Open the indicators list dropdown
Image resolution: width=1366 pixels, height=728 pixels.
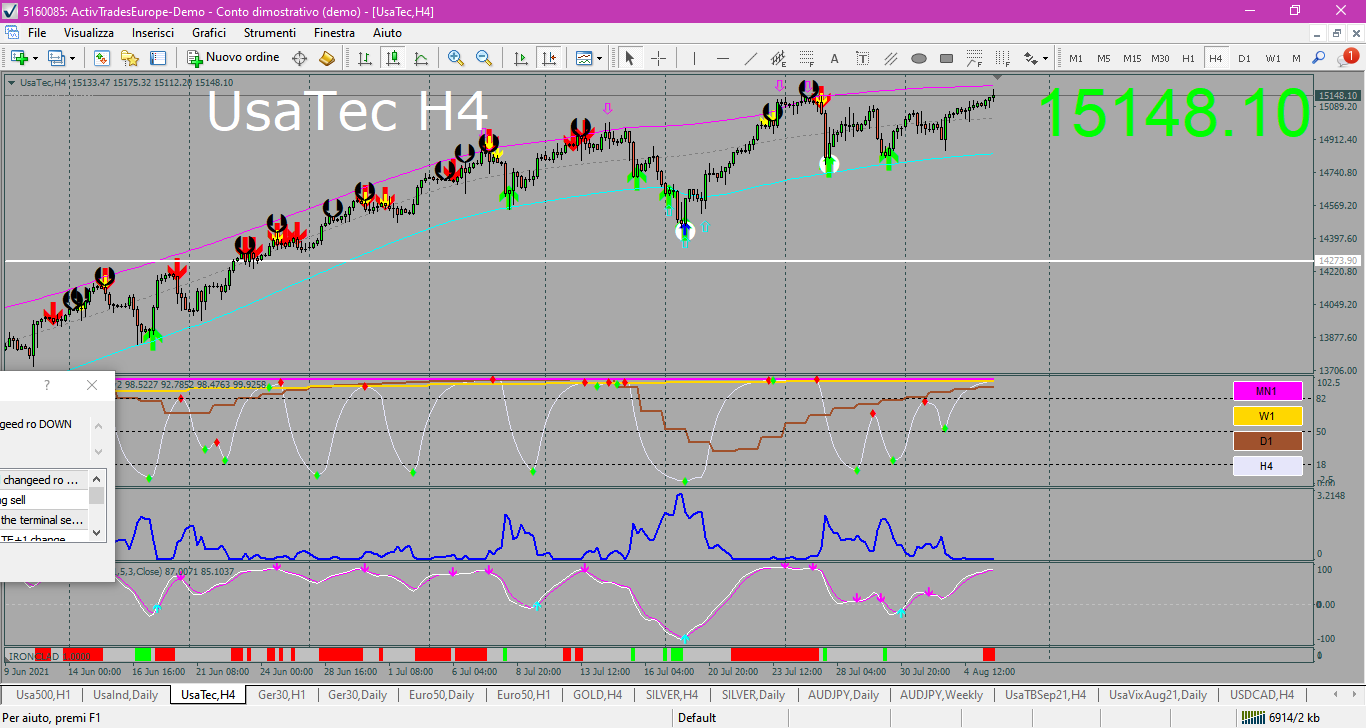(x=589, y=58)
